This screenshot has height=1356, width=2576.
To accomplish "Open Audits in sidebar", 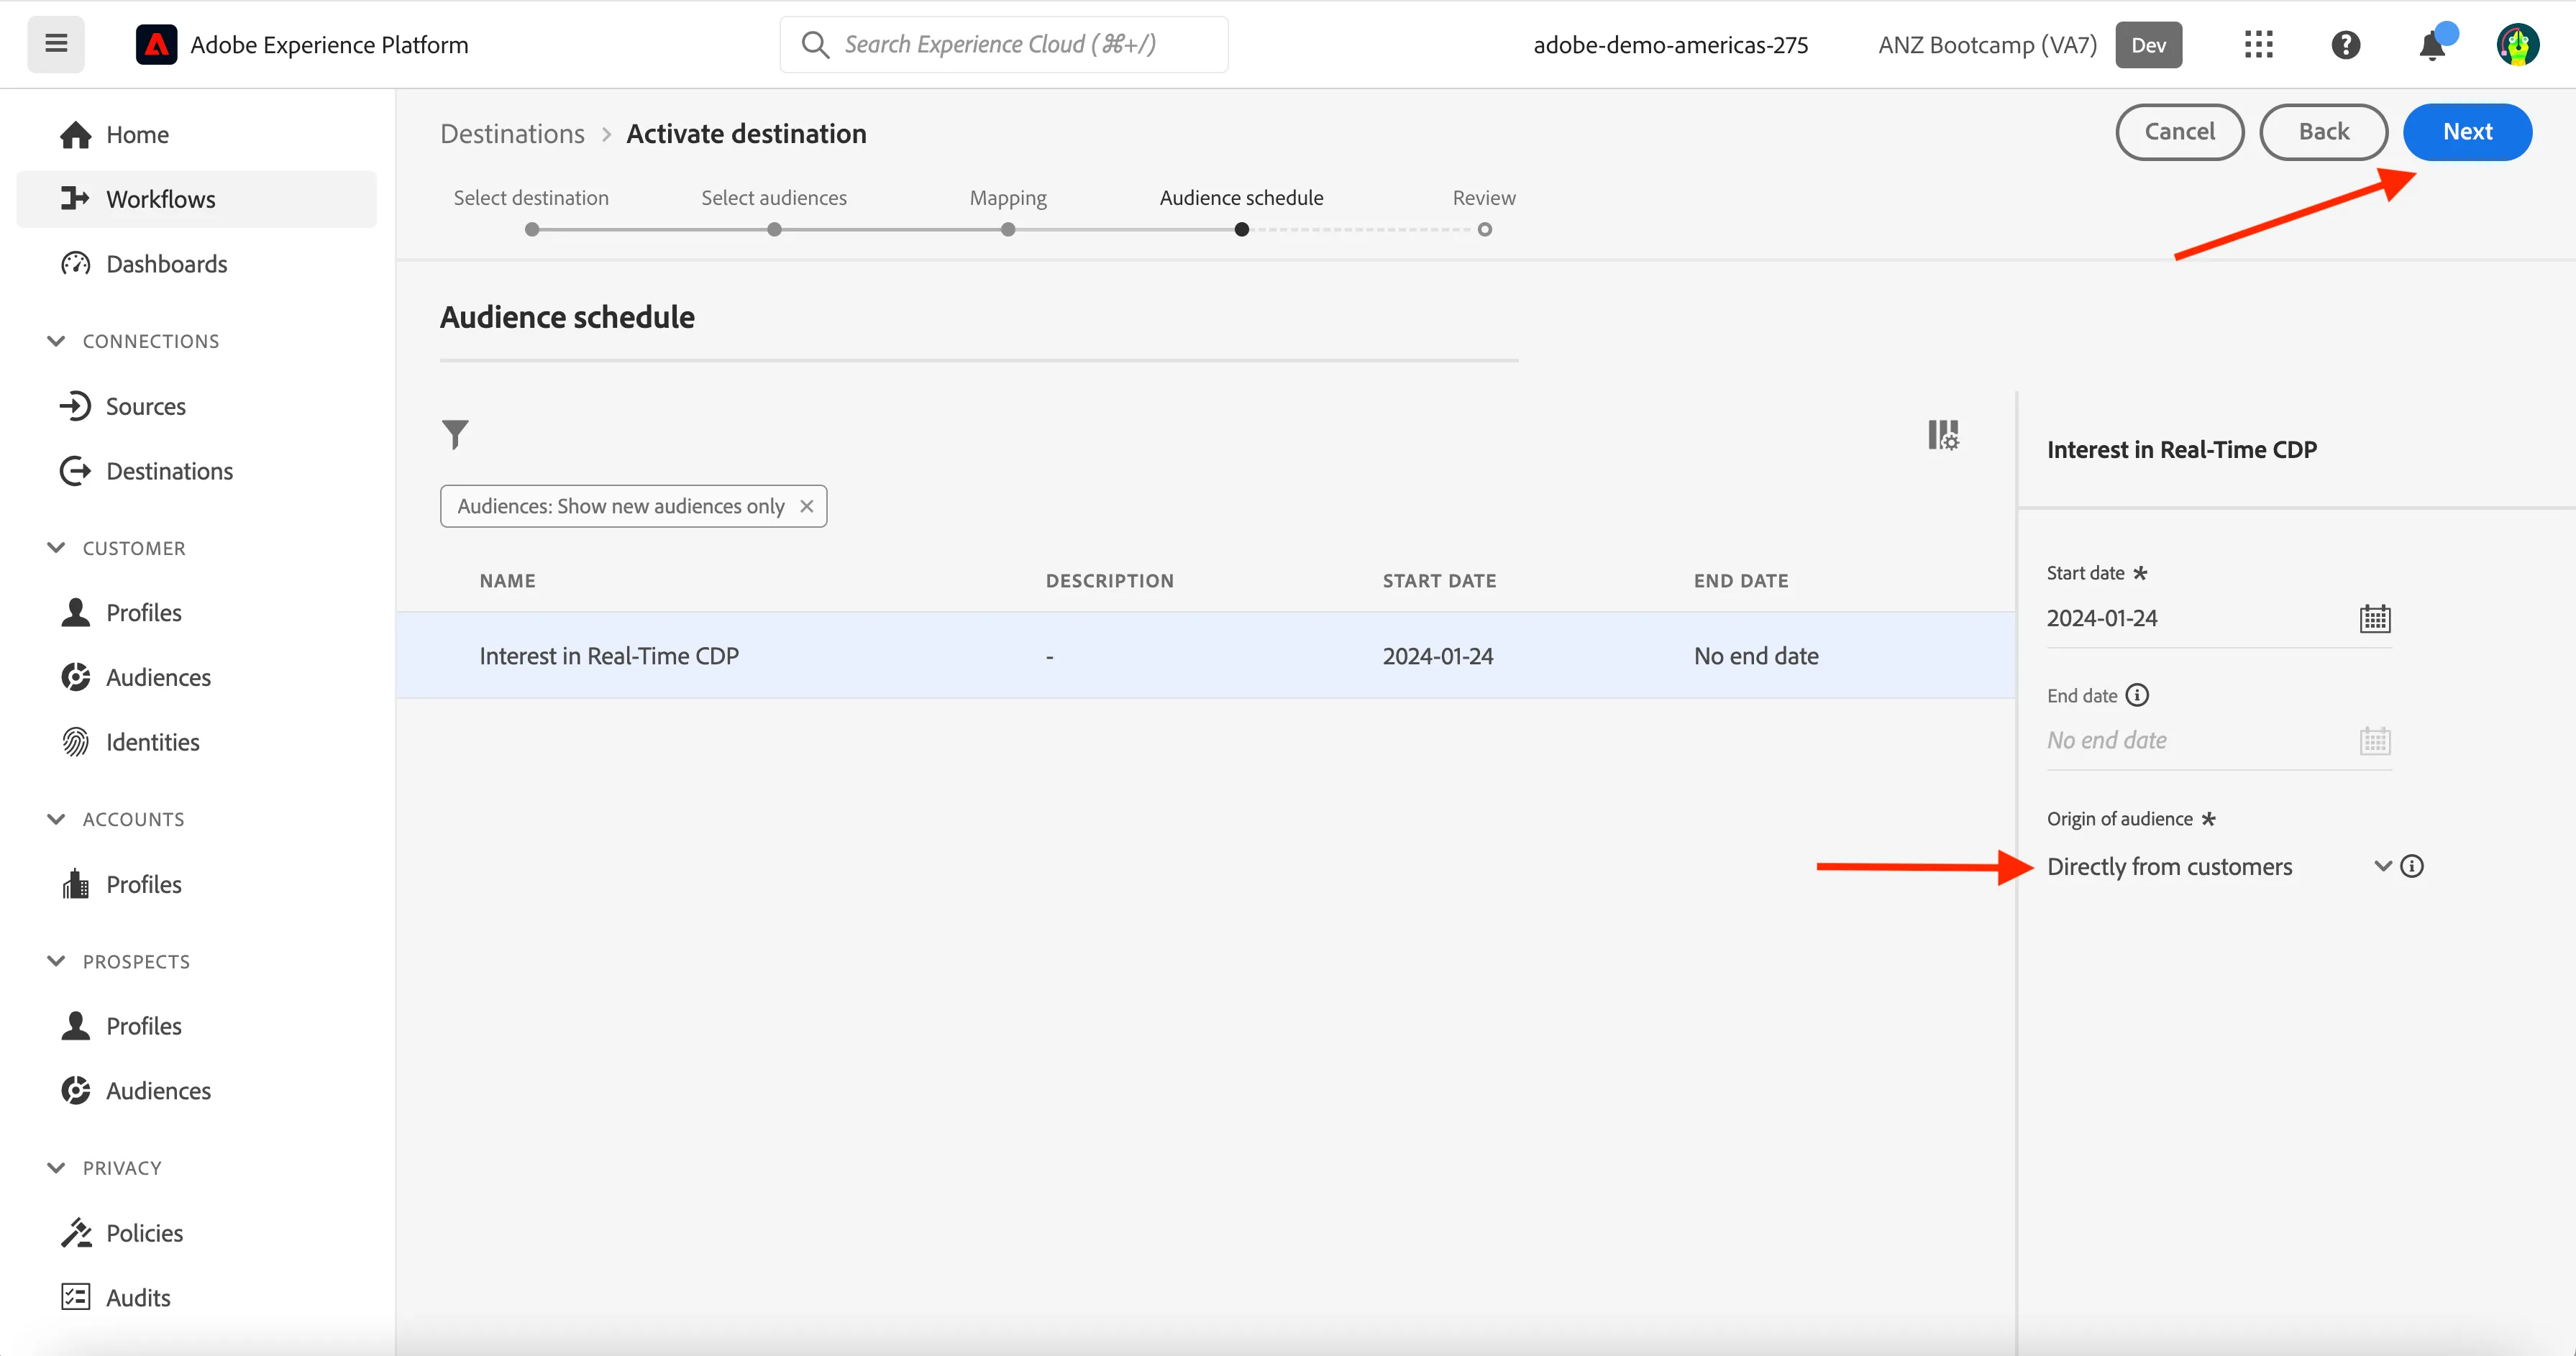I will click(197, 1298).
